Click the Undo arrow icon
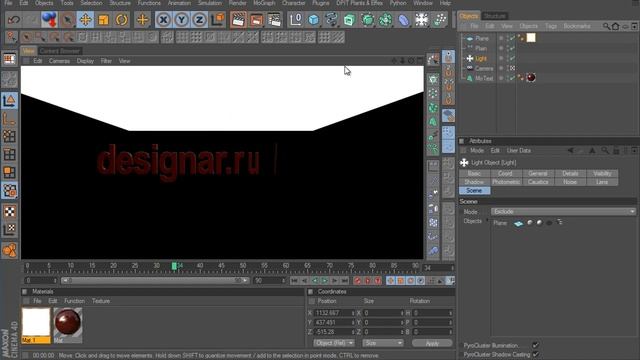 click(x=14, y=20)
